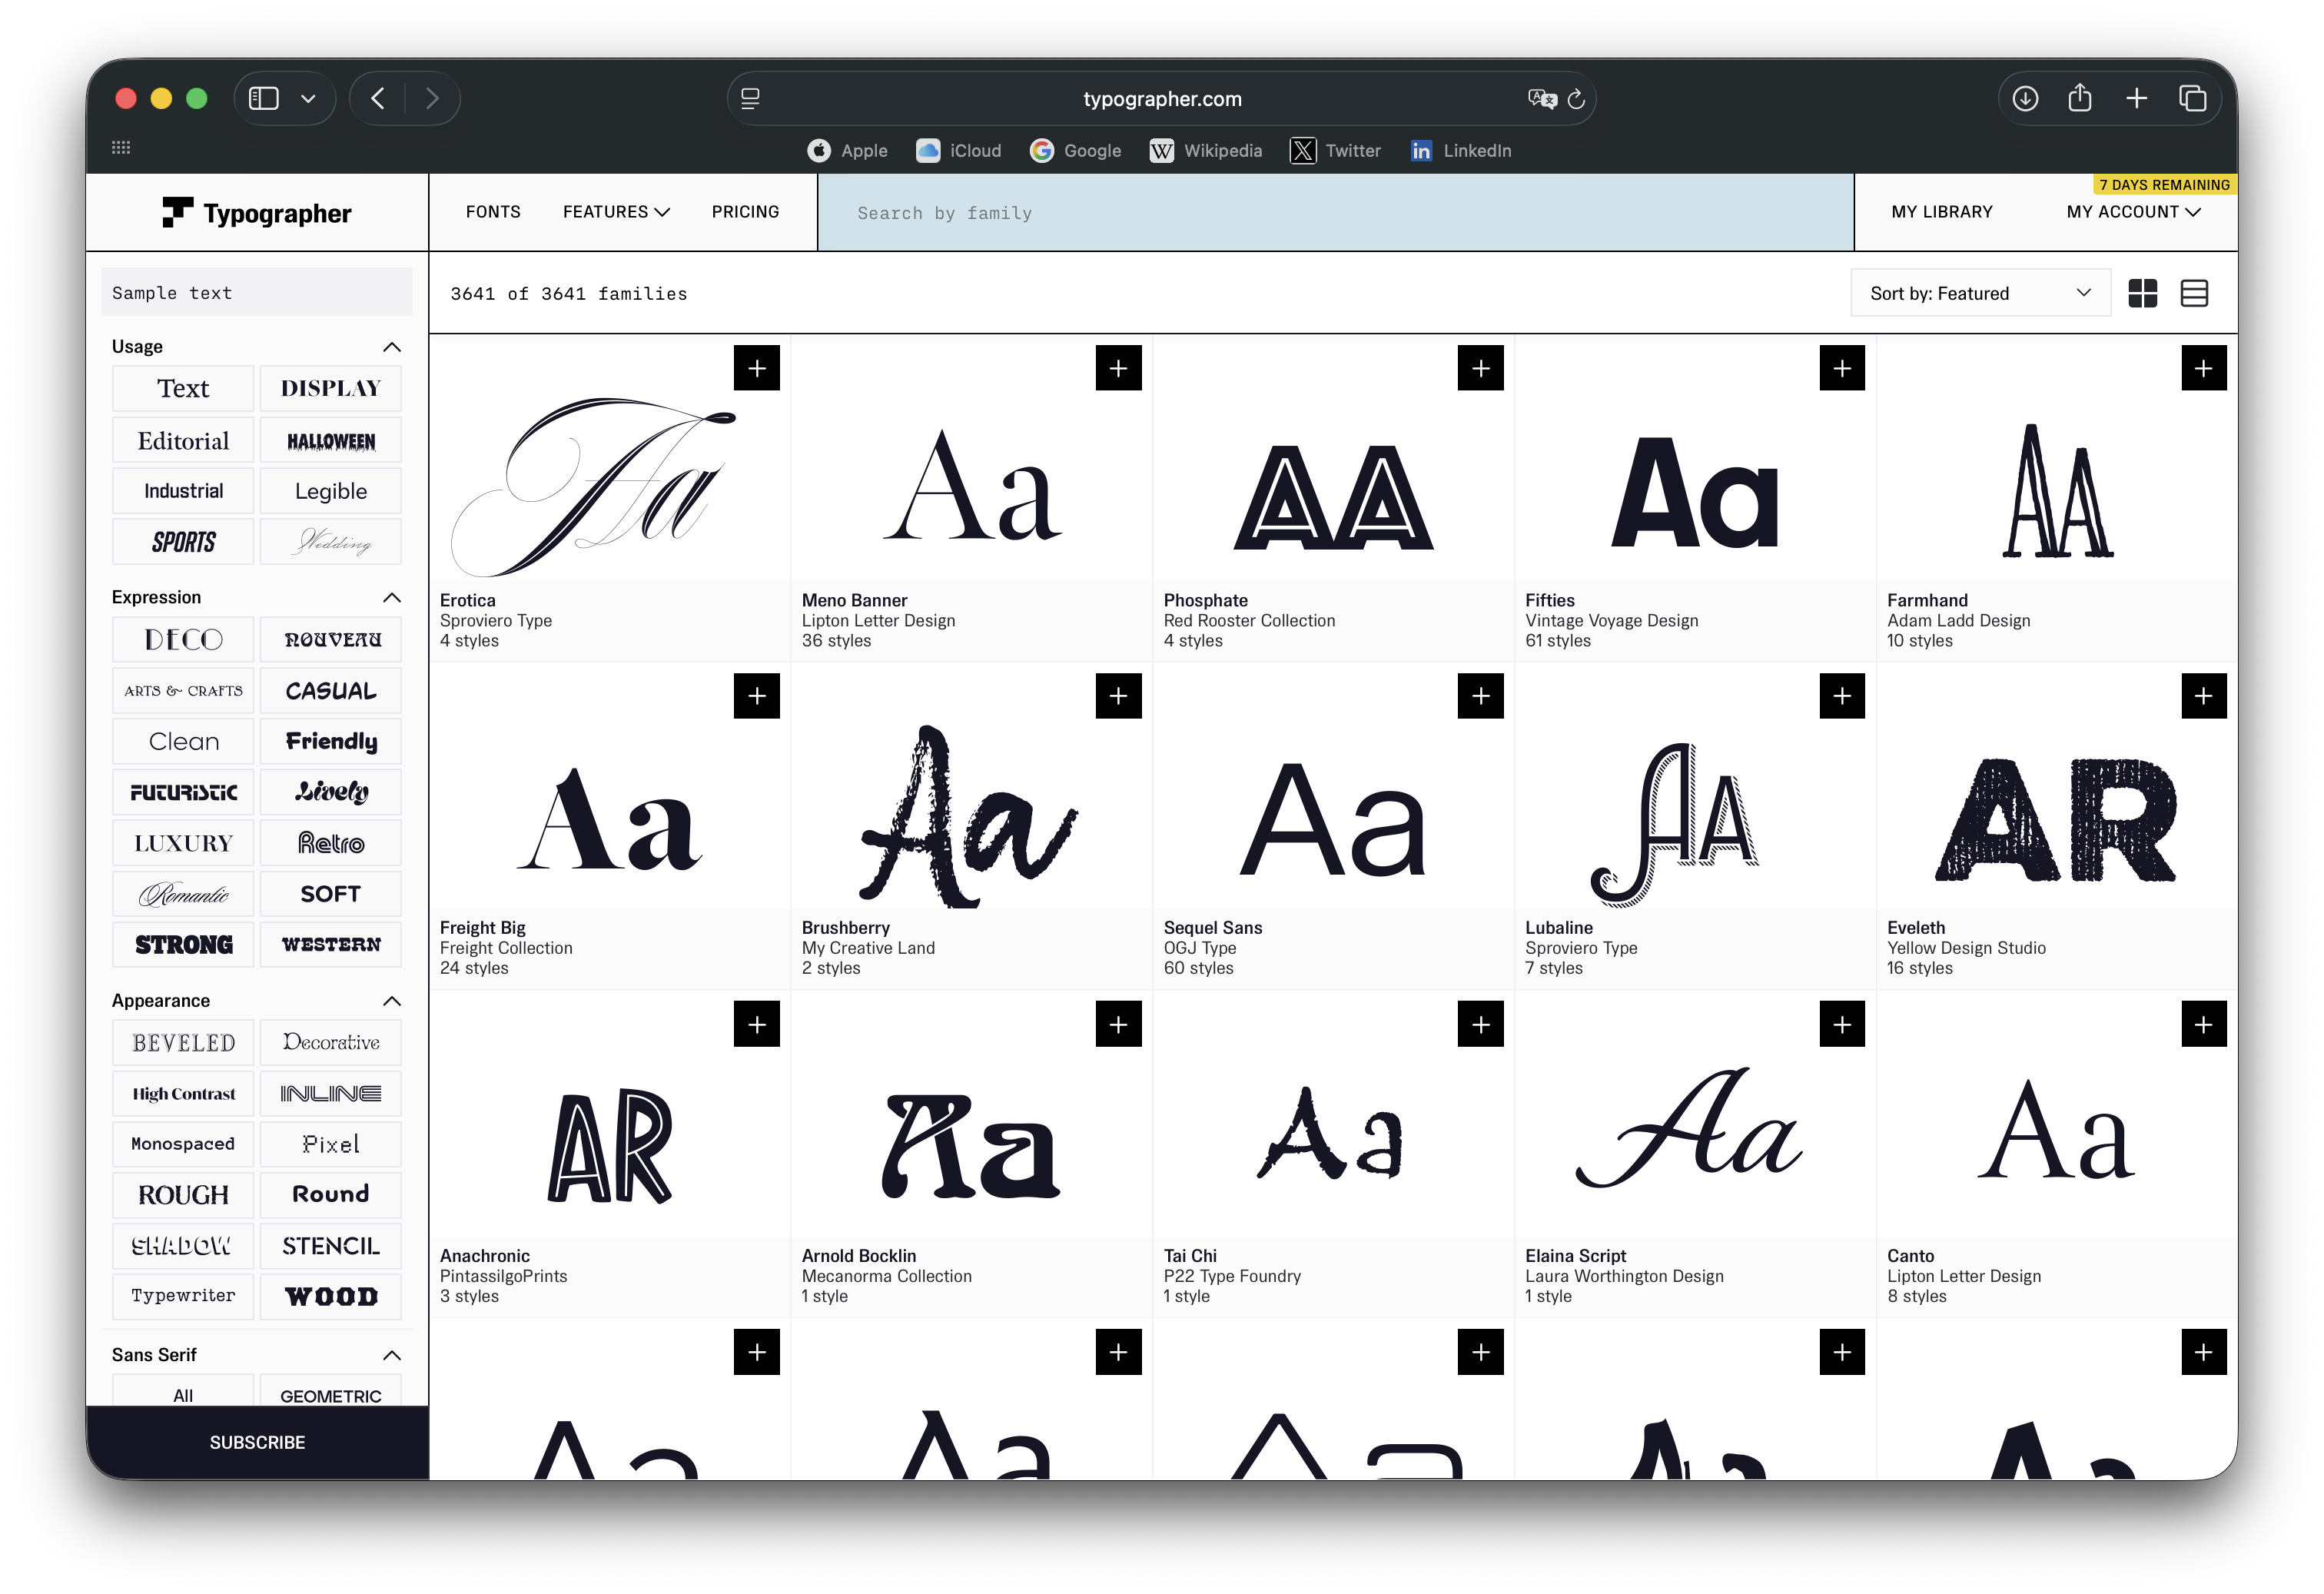Add Tai Chi with plus icon

click(1480, 1024)
